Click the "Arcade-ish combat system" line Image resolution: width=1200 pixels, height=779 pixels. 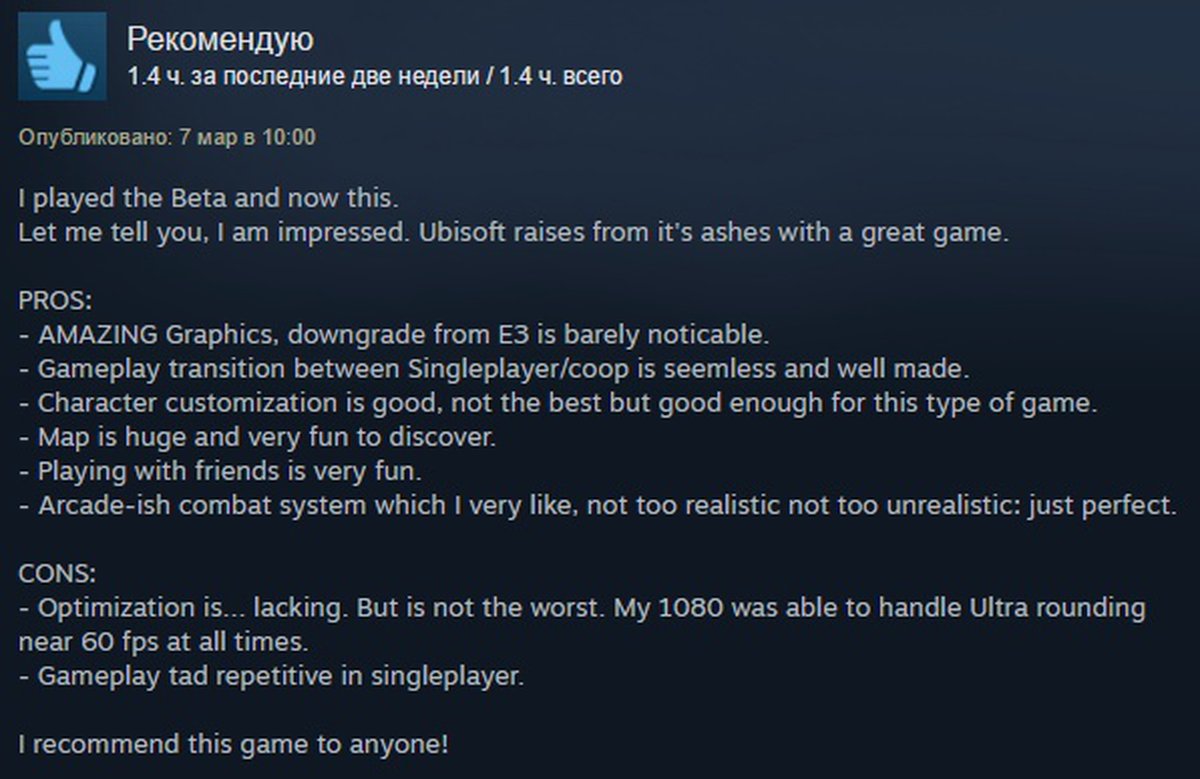click(598, 506)
